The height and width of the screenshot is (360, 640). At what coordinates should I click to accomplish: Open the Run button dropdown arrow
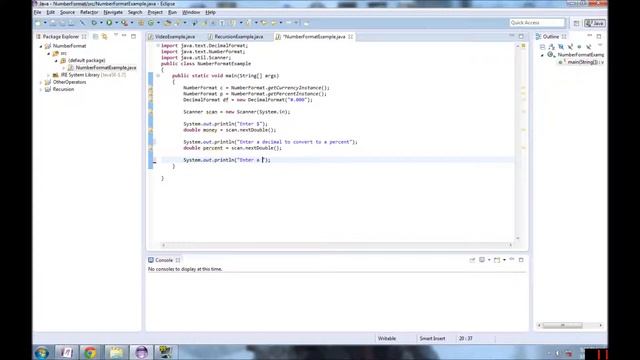(x=116, y=23)
